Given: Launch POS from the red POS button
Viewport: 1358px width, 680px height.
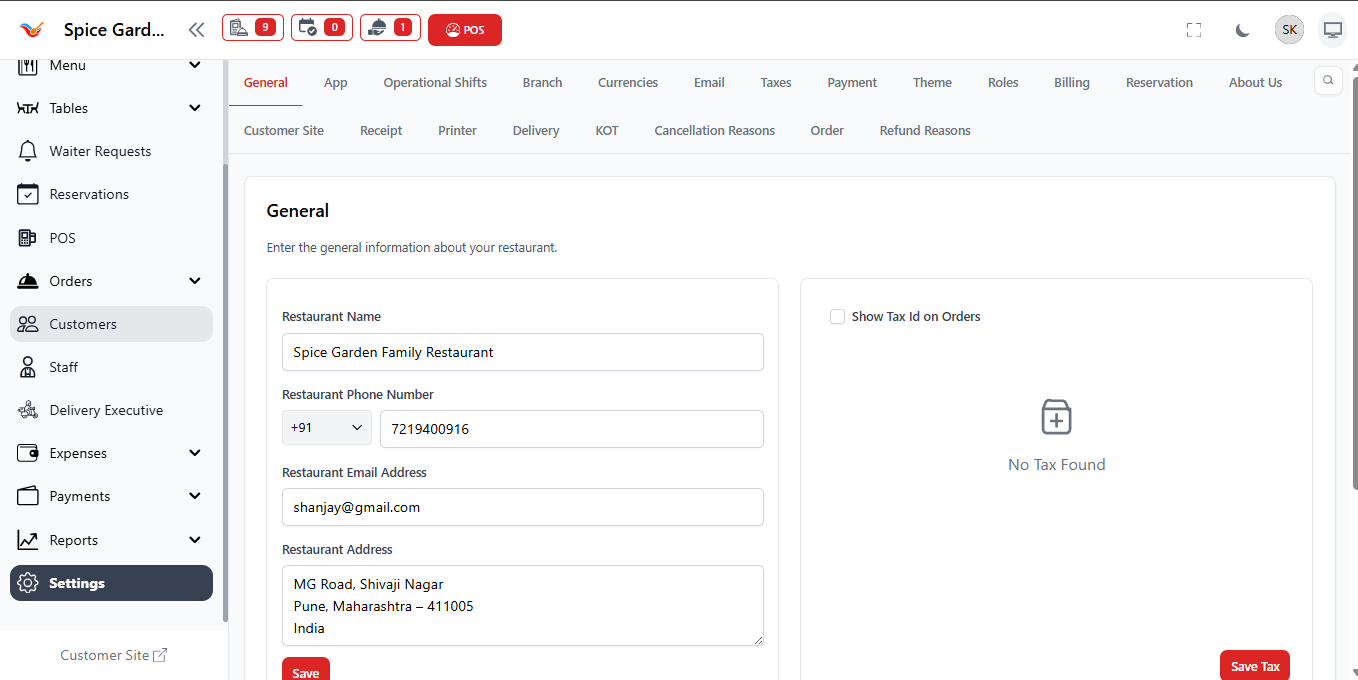Looking at the screenshot, I should (x=464, y=30).
